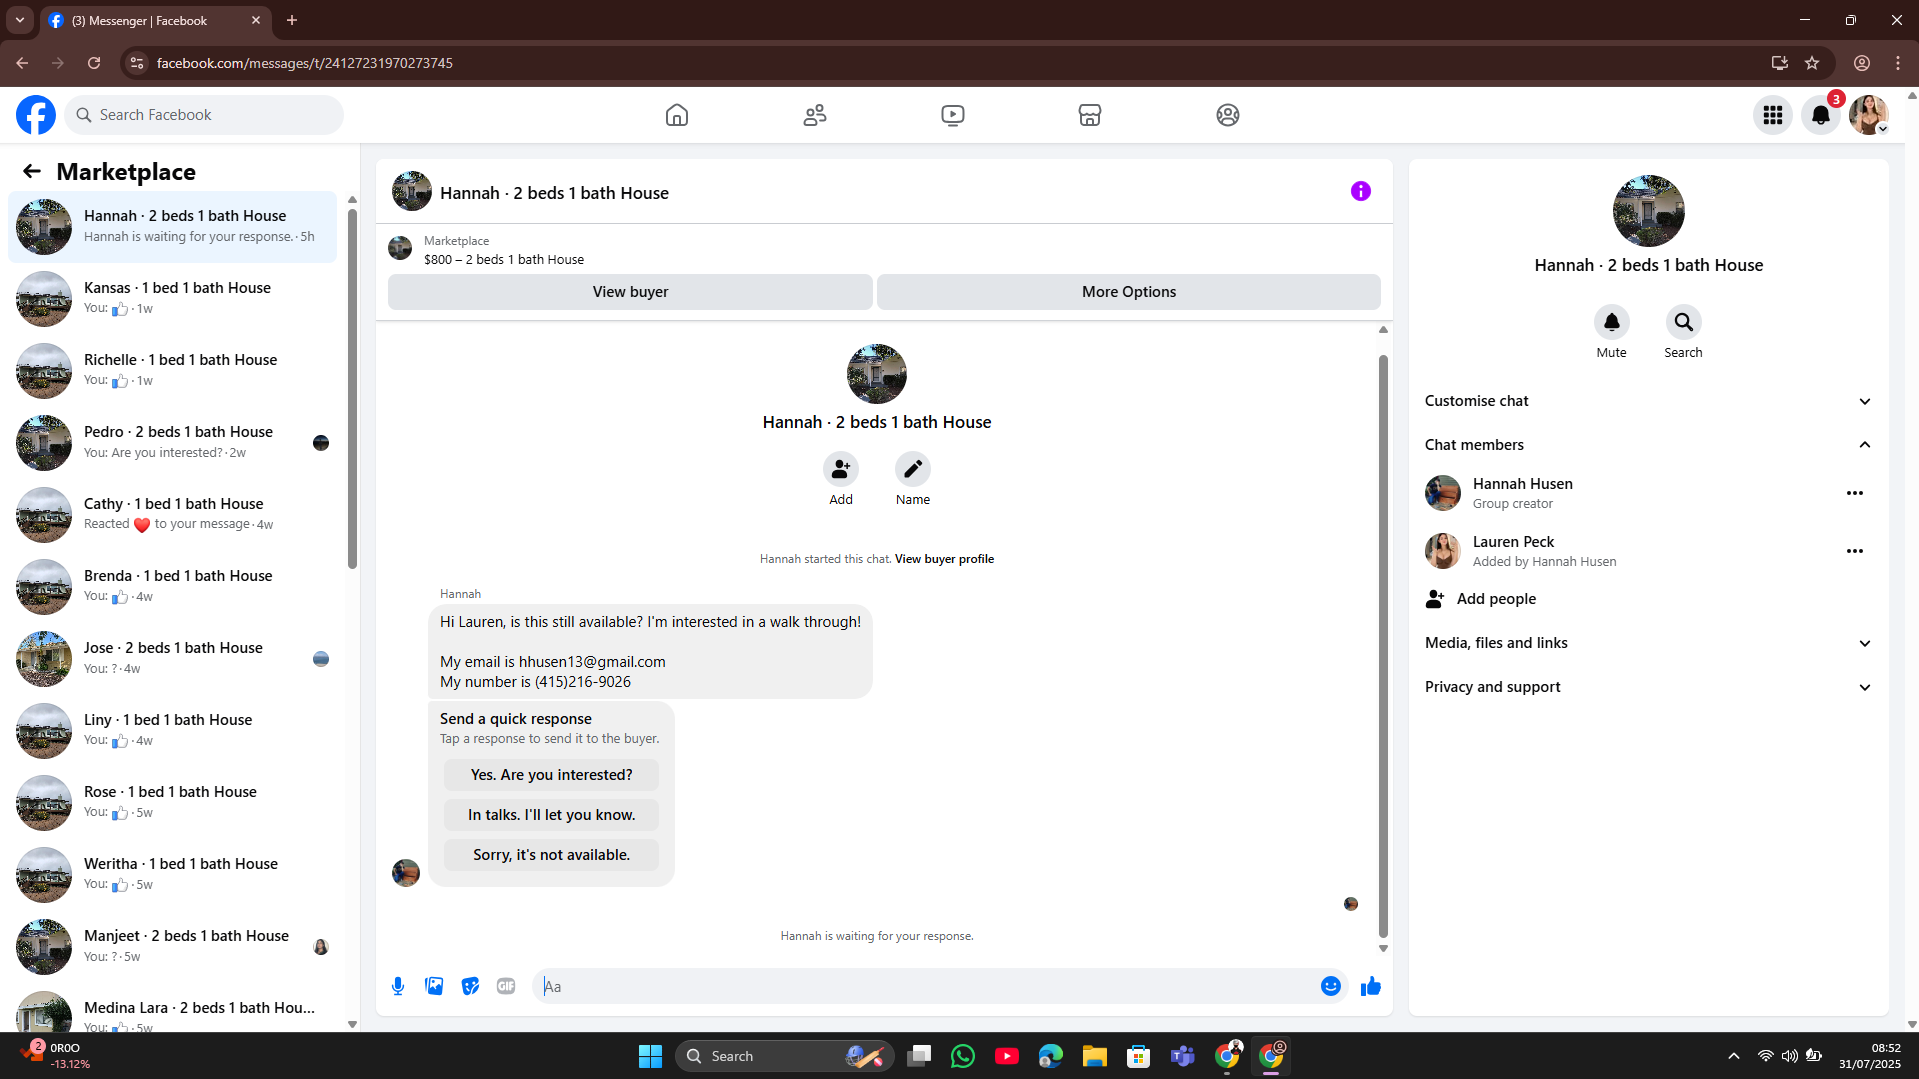Send quick reply 'Yes. Are you interested?'
This screenshot has width=1919, height=1079.
coord(551,775)
